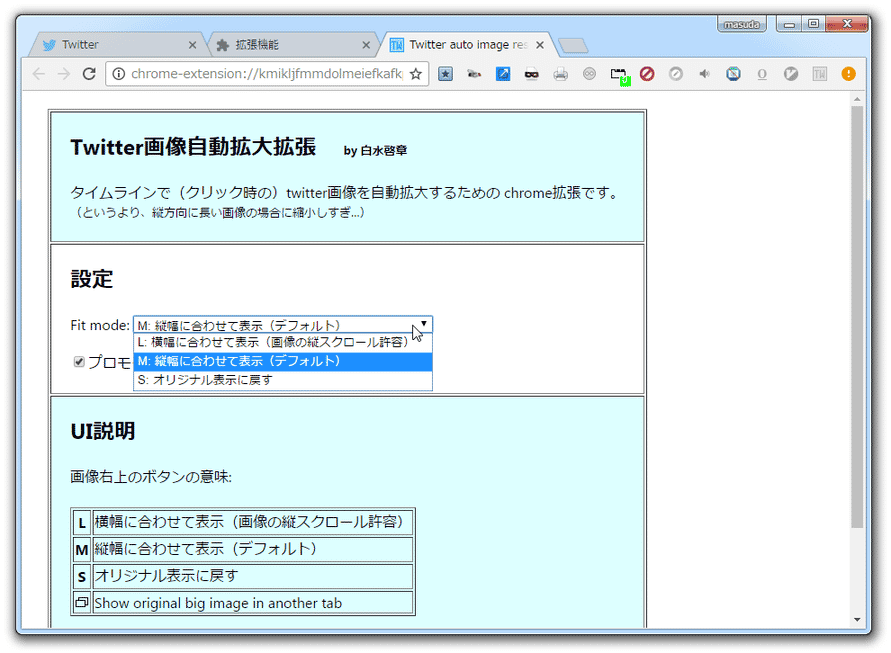
Task: Choose option L: 横幅に合わせて表示
Action: click(283, 343)
